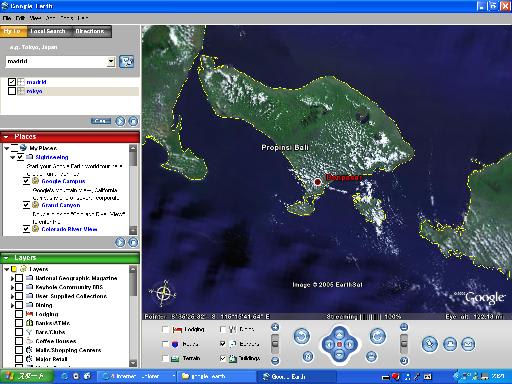
Task: Disable the Borders checkbox
Action: click(x=223, y=344)
